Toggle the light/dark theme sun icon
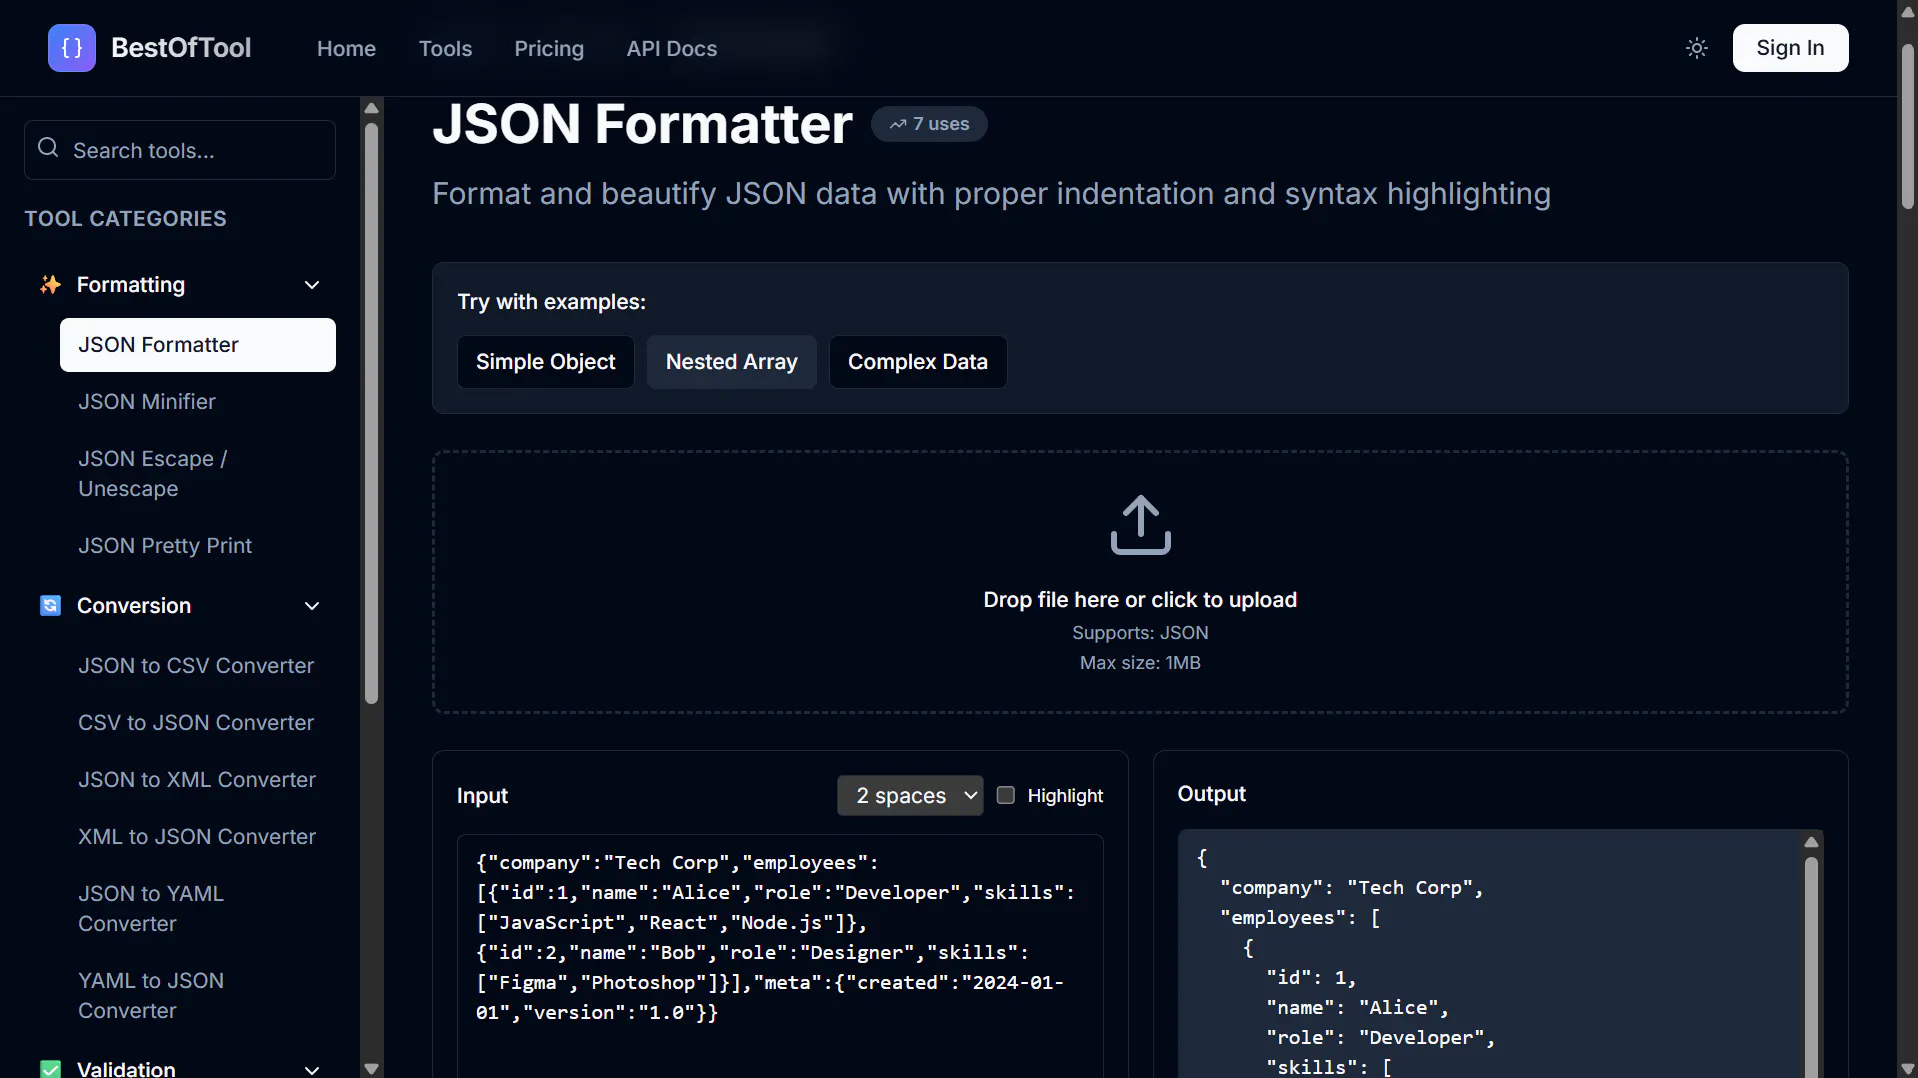This screenshot has height=1078, width=1918. tap(1697, 48)
